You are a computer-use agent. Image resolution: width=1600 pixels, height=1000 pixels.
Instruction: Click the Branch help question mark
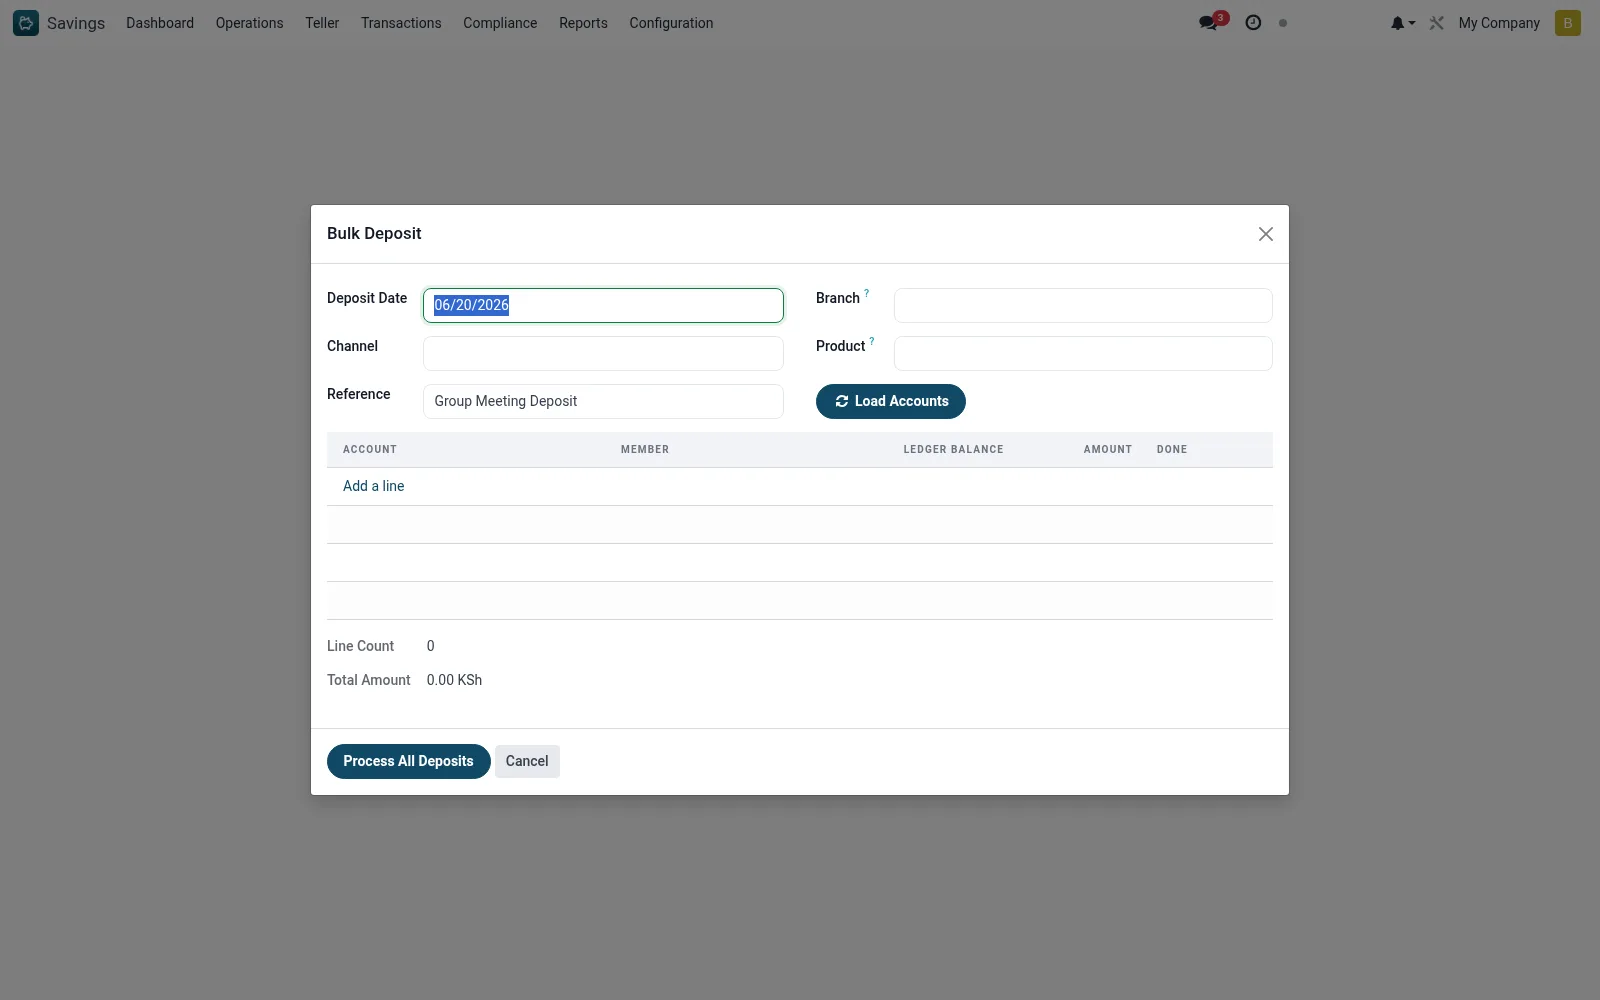tap(867, 294)
